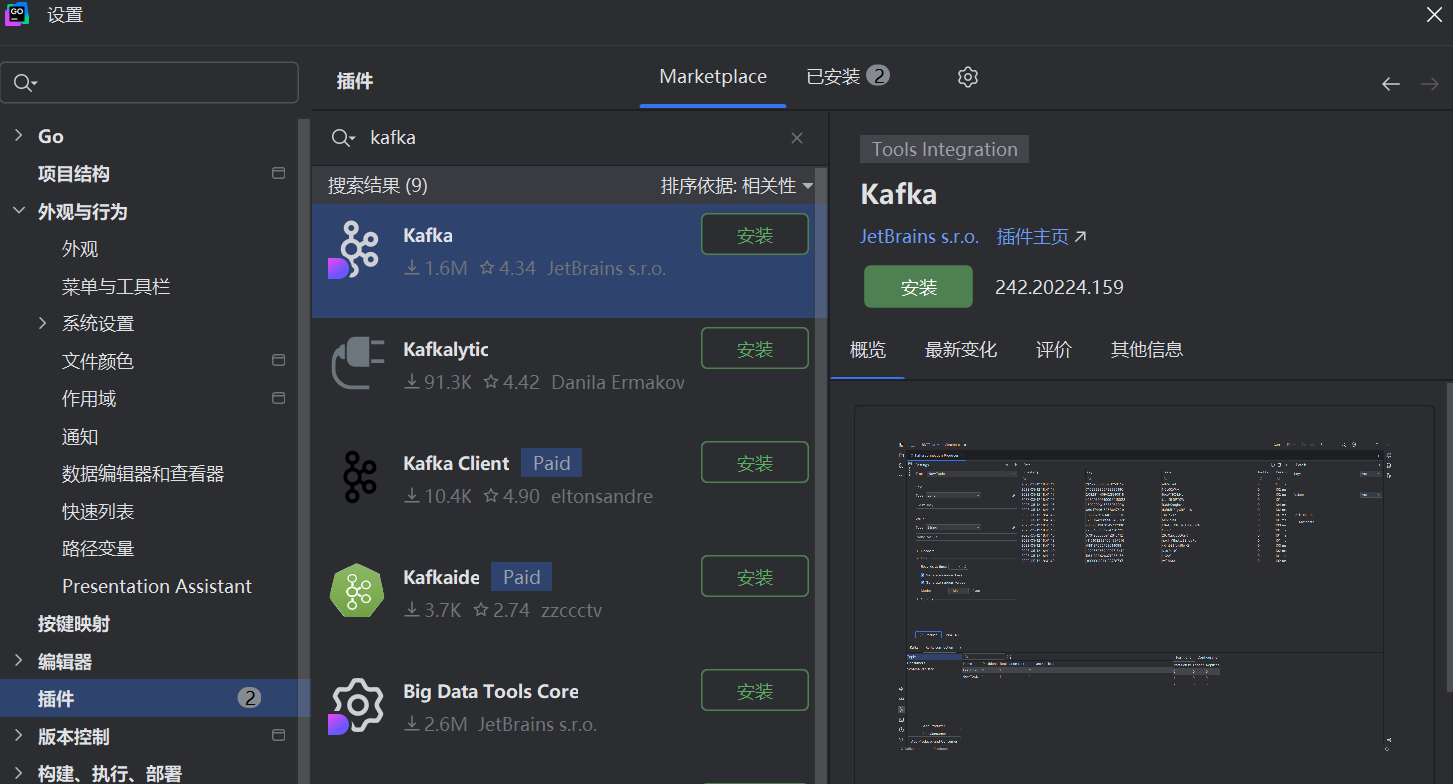Viewport: 1453px width, 784px height.
Task: Expand the 构建、执行、部署 node
Action: tap(18, 773)
